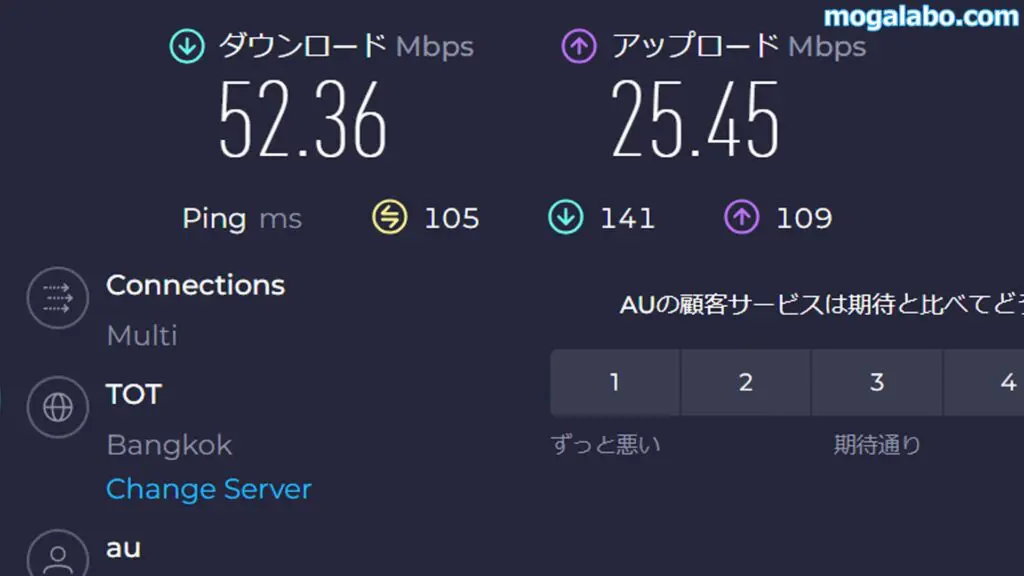Select rating 1 in the survey
1024x576 pixels.
[x=615, y=382]
